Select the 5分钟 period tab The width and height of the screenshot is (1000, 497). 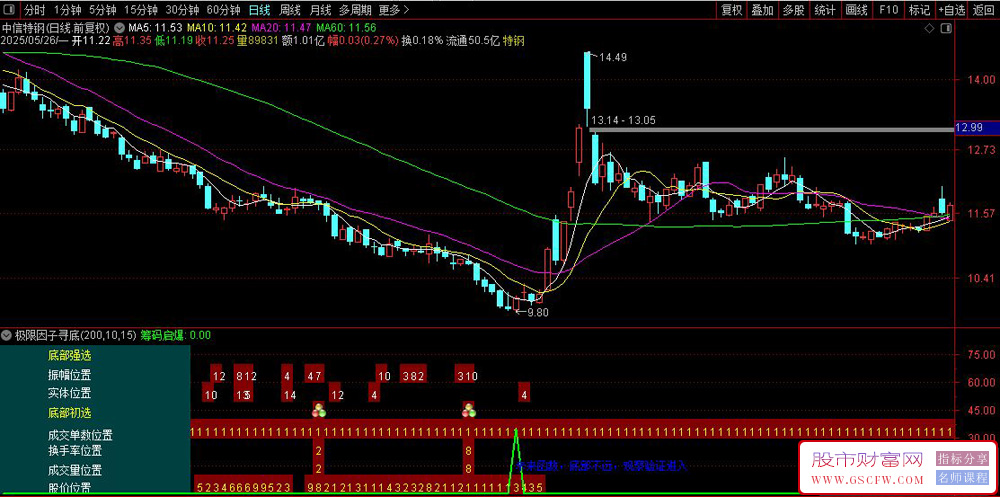(x=102, y=10)
